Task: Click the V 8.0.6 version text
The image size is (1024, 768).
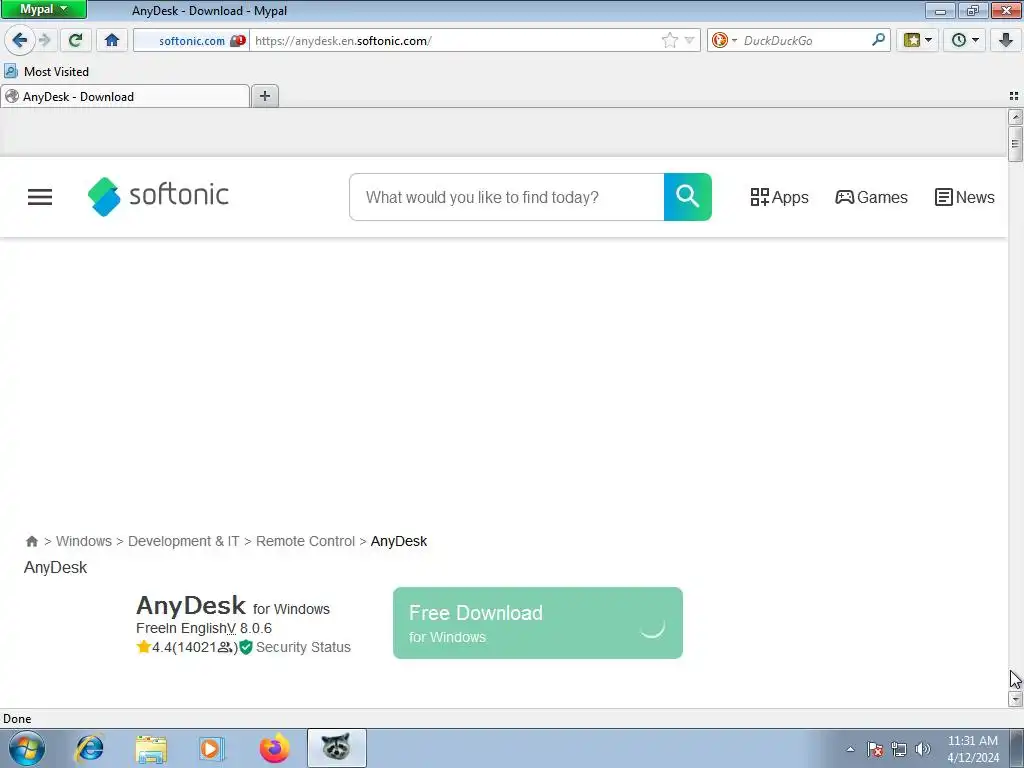Action: point(249,628)
